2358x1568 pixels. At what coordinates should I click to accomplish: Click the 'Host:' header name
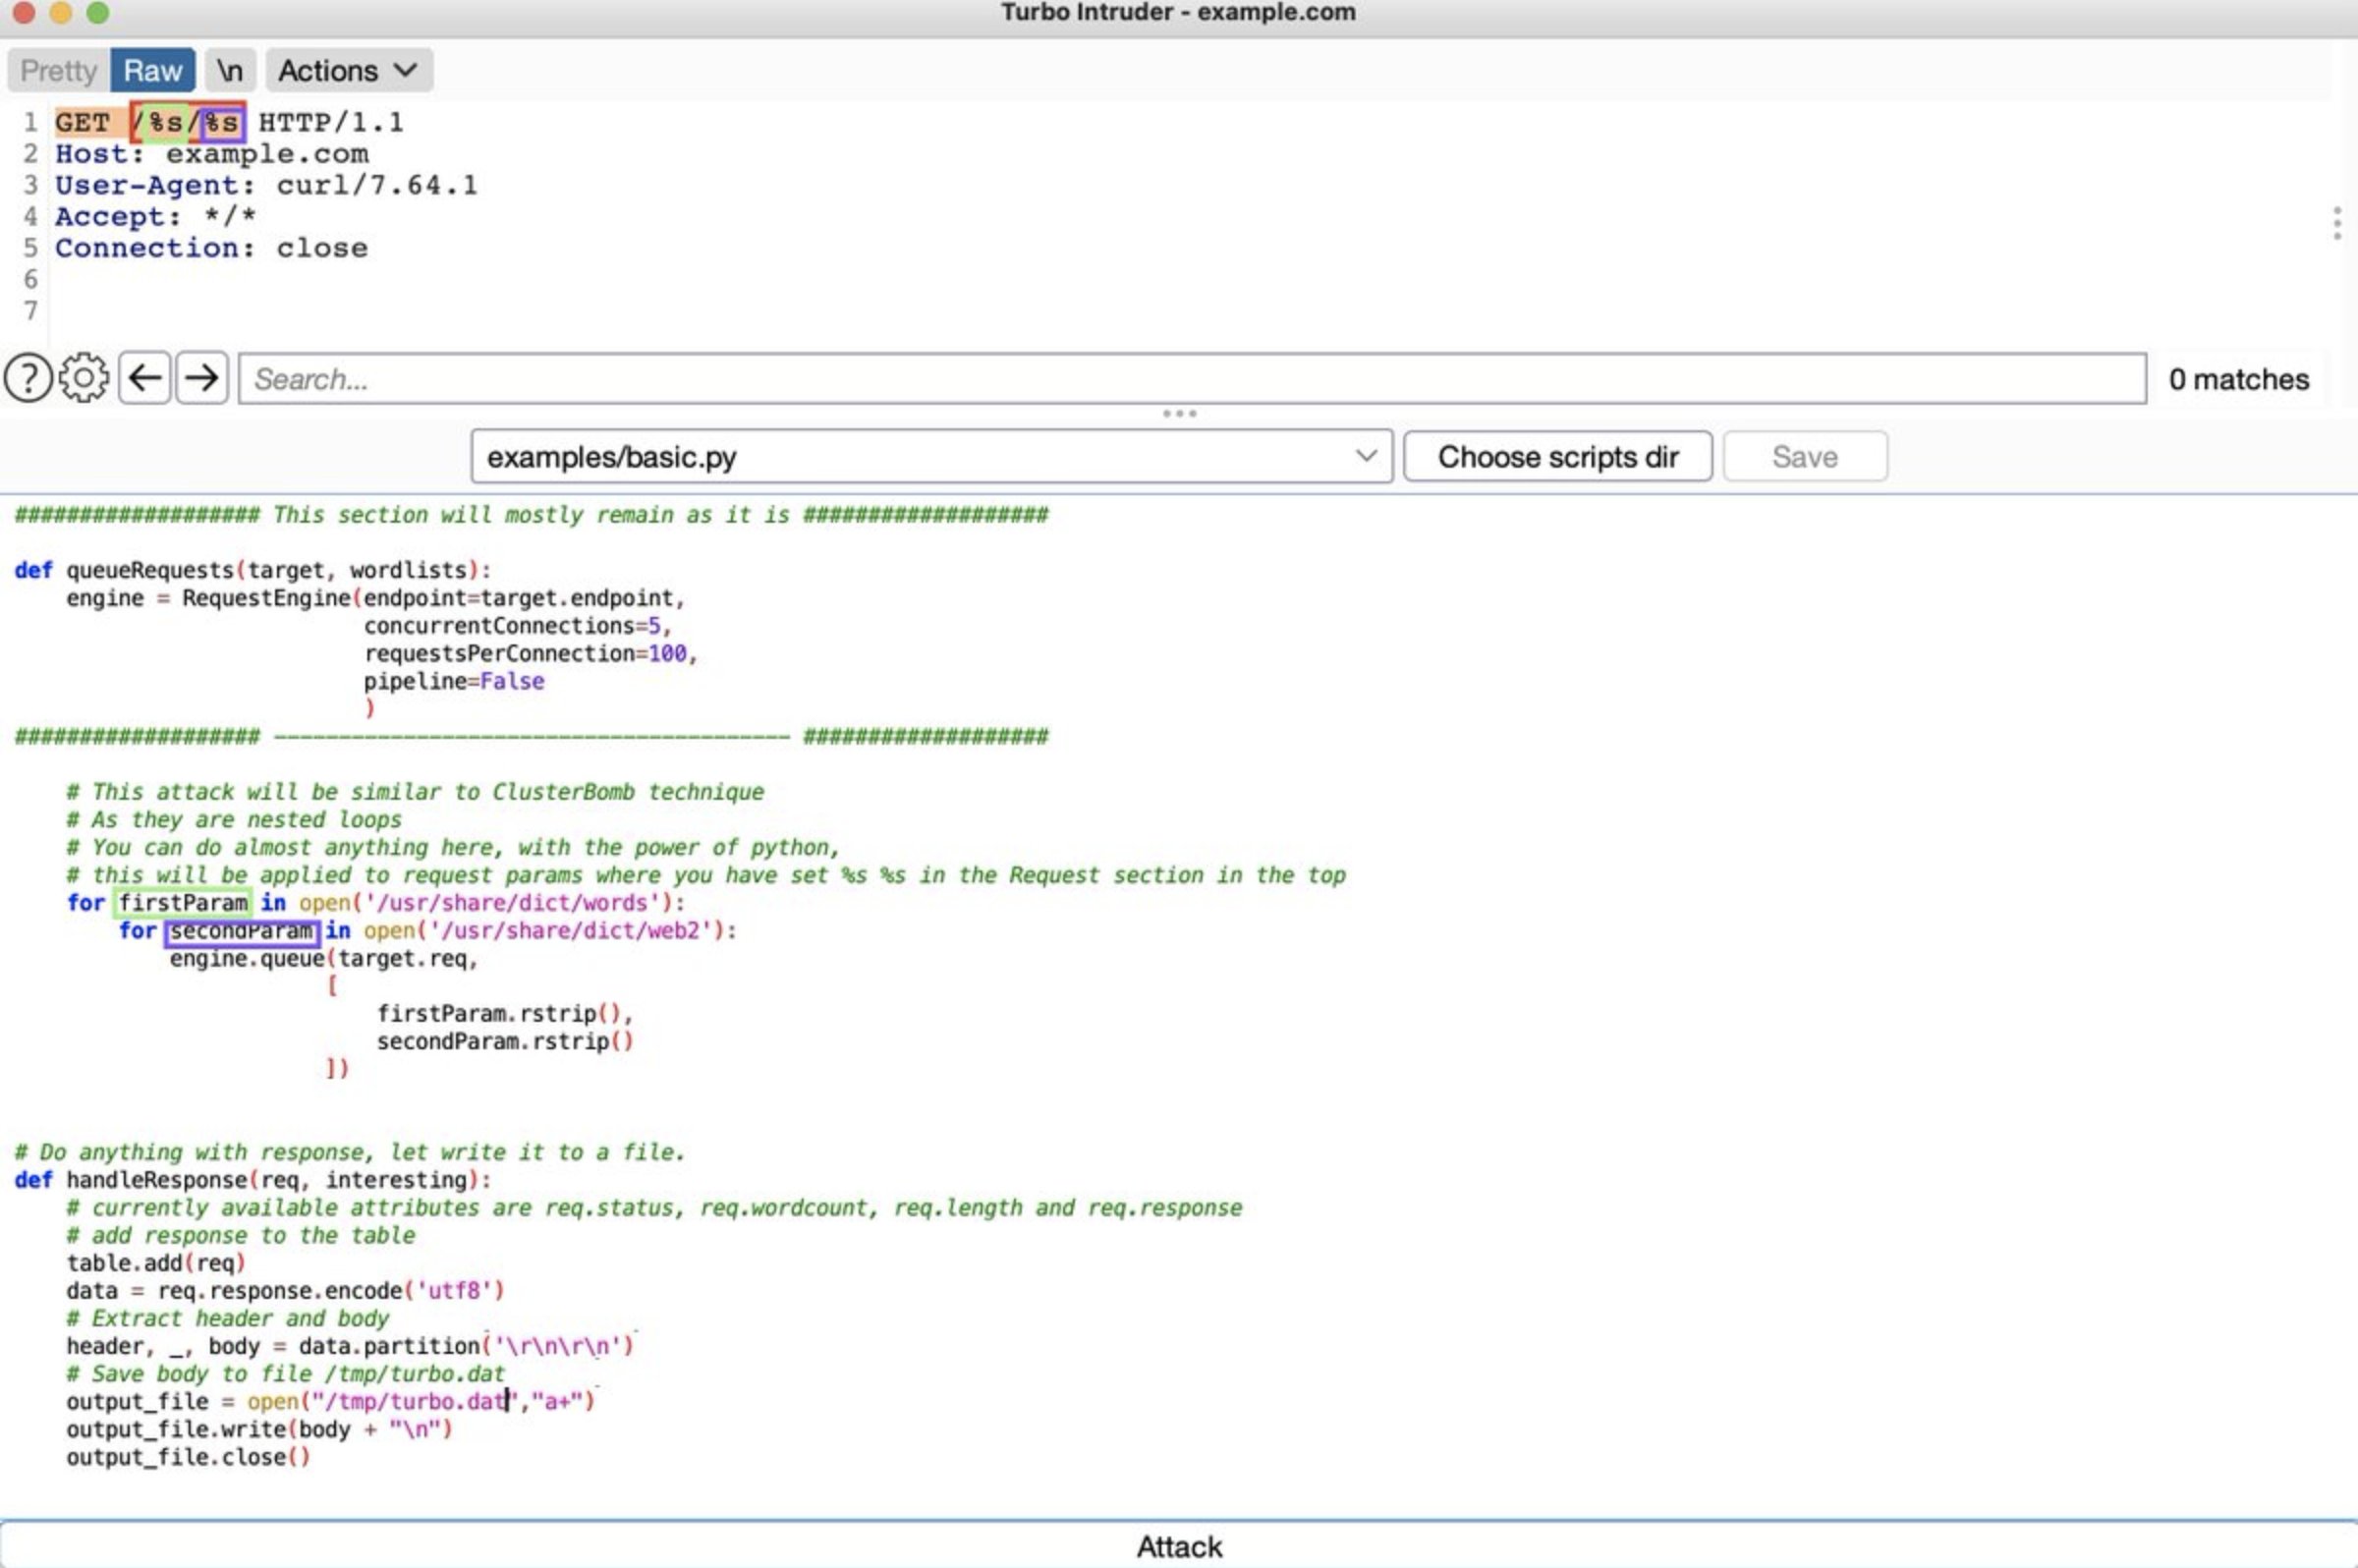99,154
